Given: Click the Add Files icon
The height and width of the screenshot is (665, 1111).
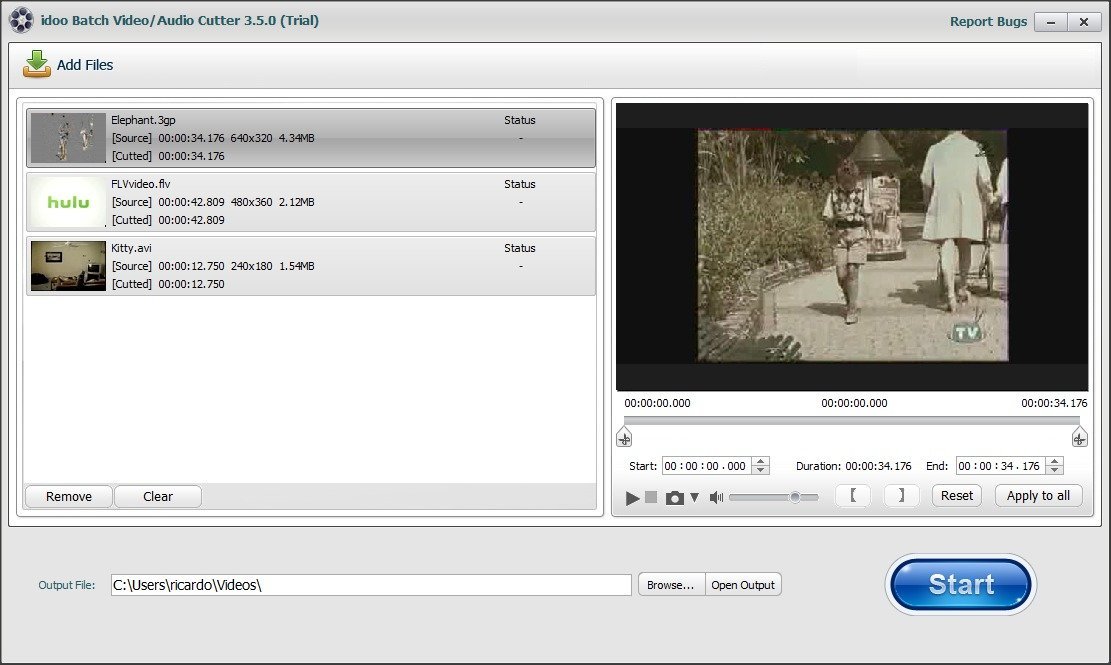Looking at the screenshot, I should pos(37,64).
